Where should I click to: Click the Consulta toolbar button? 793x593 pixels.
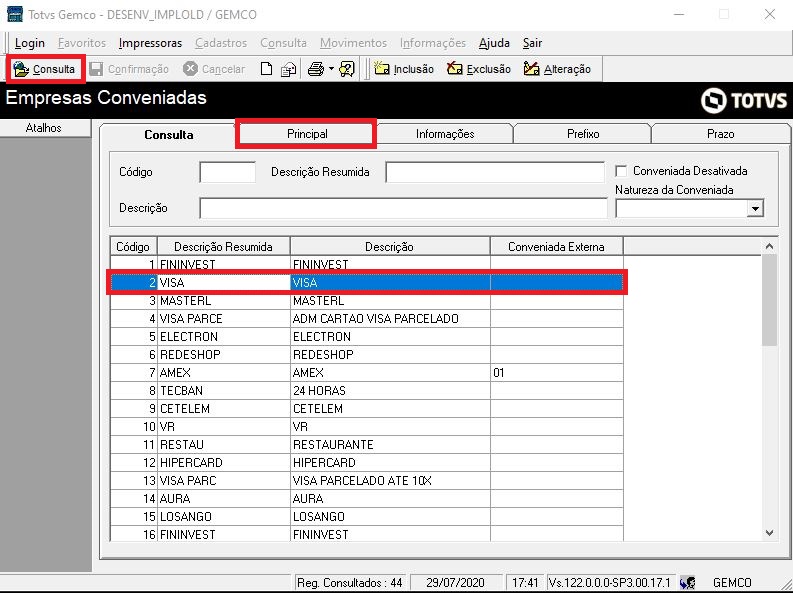[x=45, y=69]
